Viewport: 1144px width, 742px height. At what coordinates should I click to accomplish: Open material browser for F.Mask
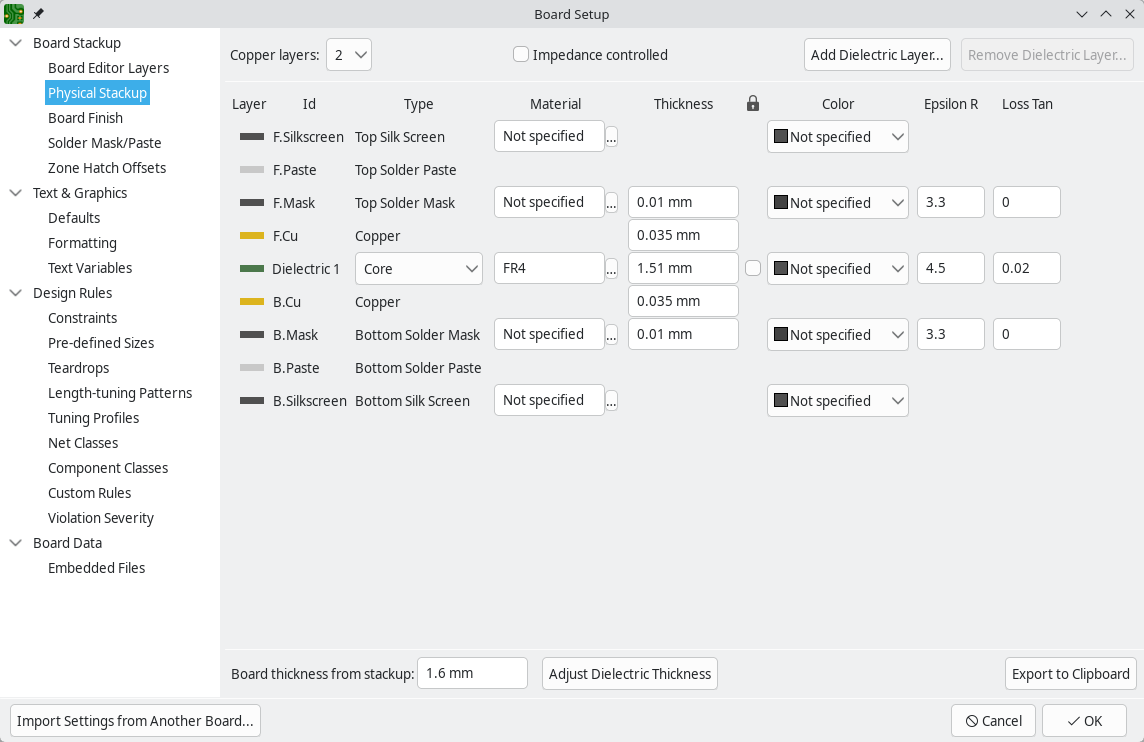(611, 203)
